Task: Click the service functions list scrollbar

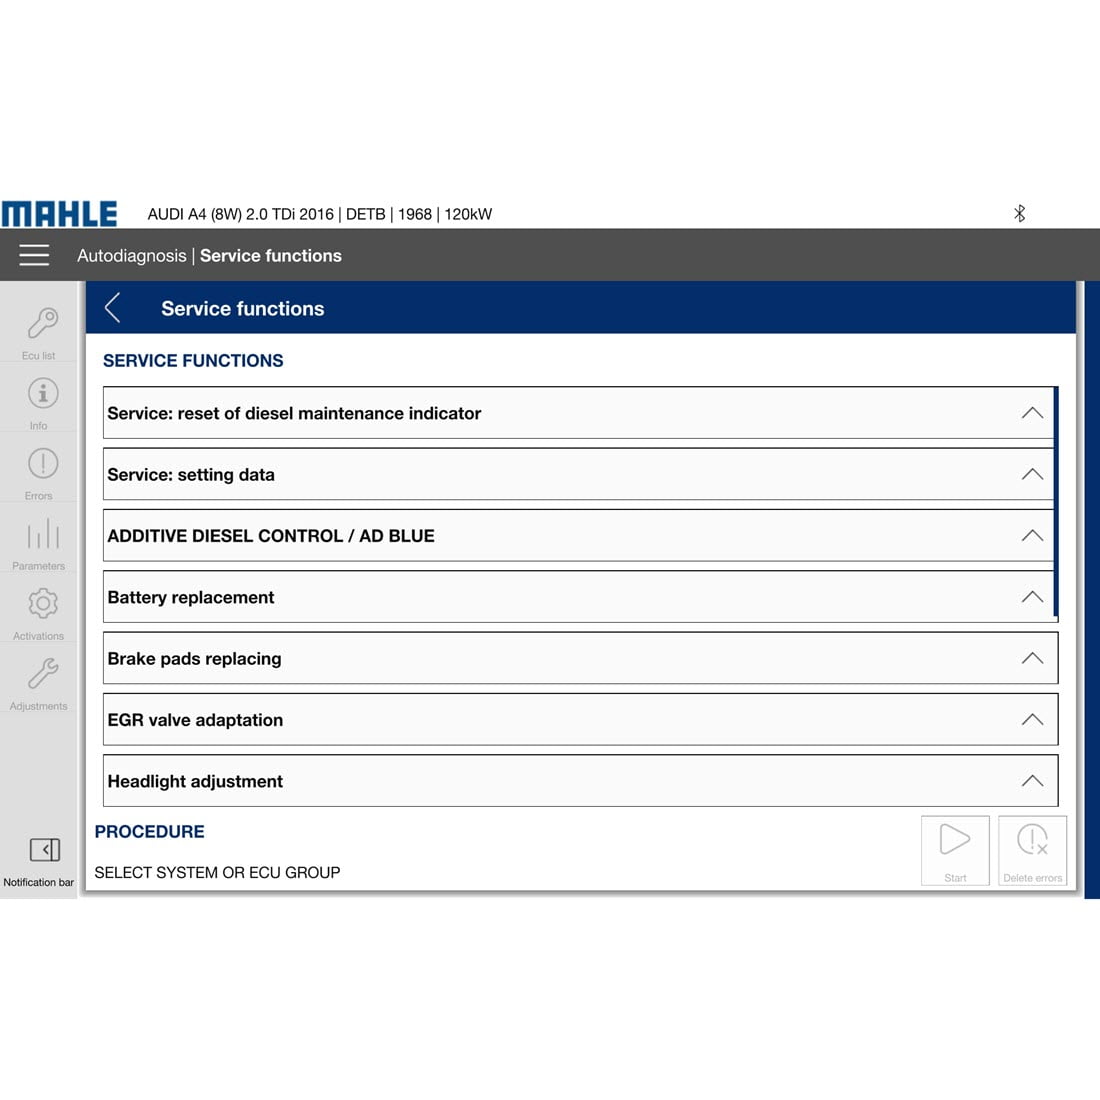Action: tap(1056, 503)
